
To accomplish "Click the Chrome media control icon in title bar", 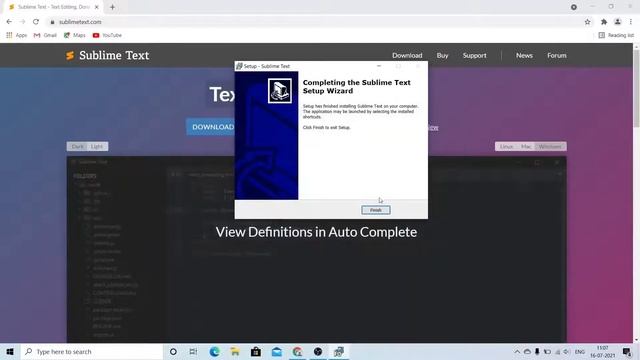I will (573, 7).
